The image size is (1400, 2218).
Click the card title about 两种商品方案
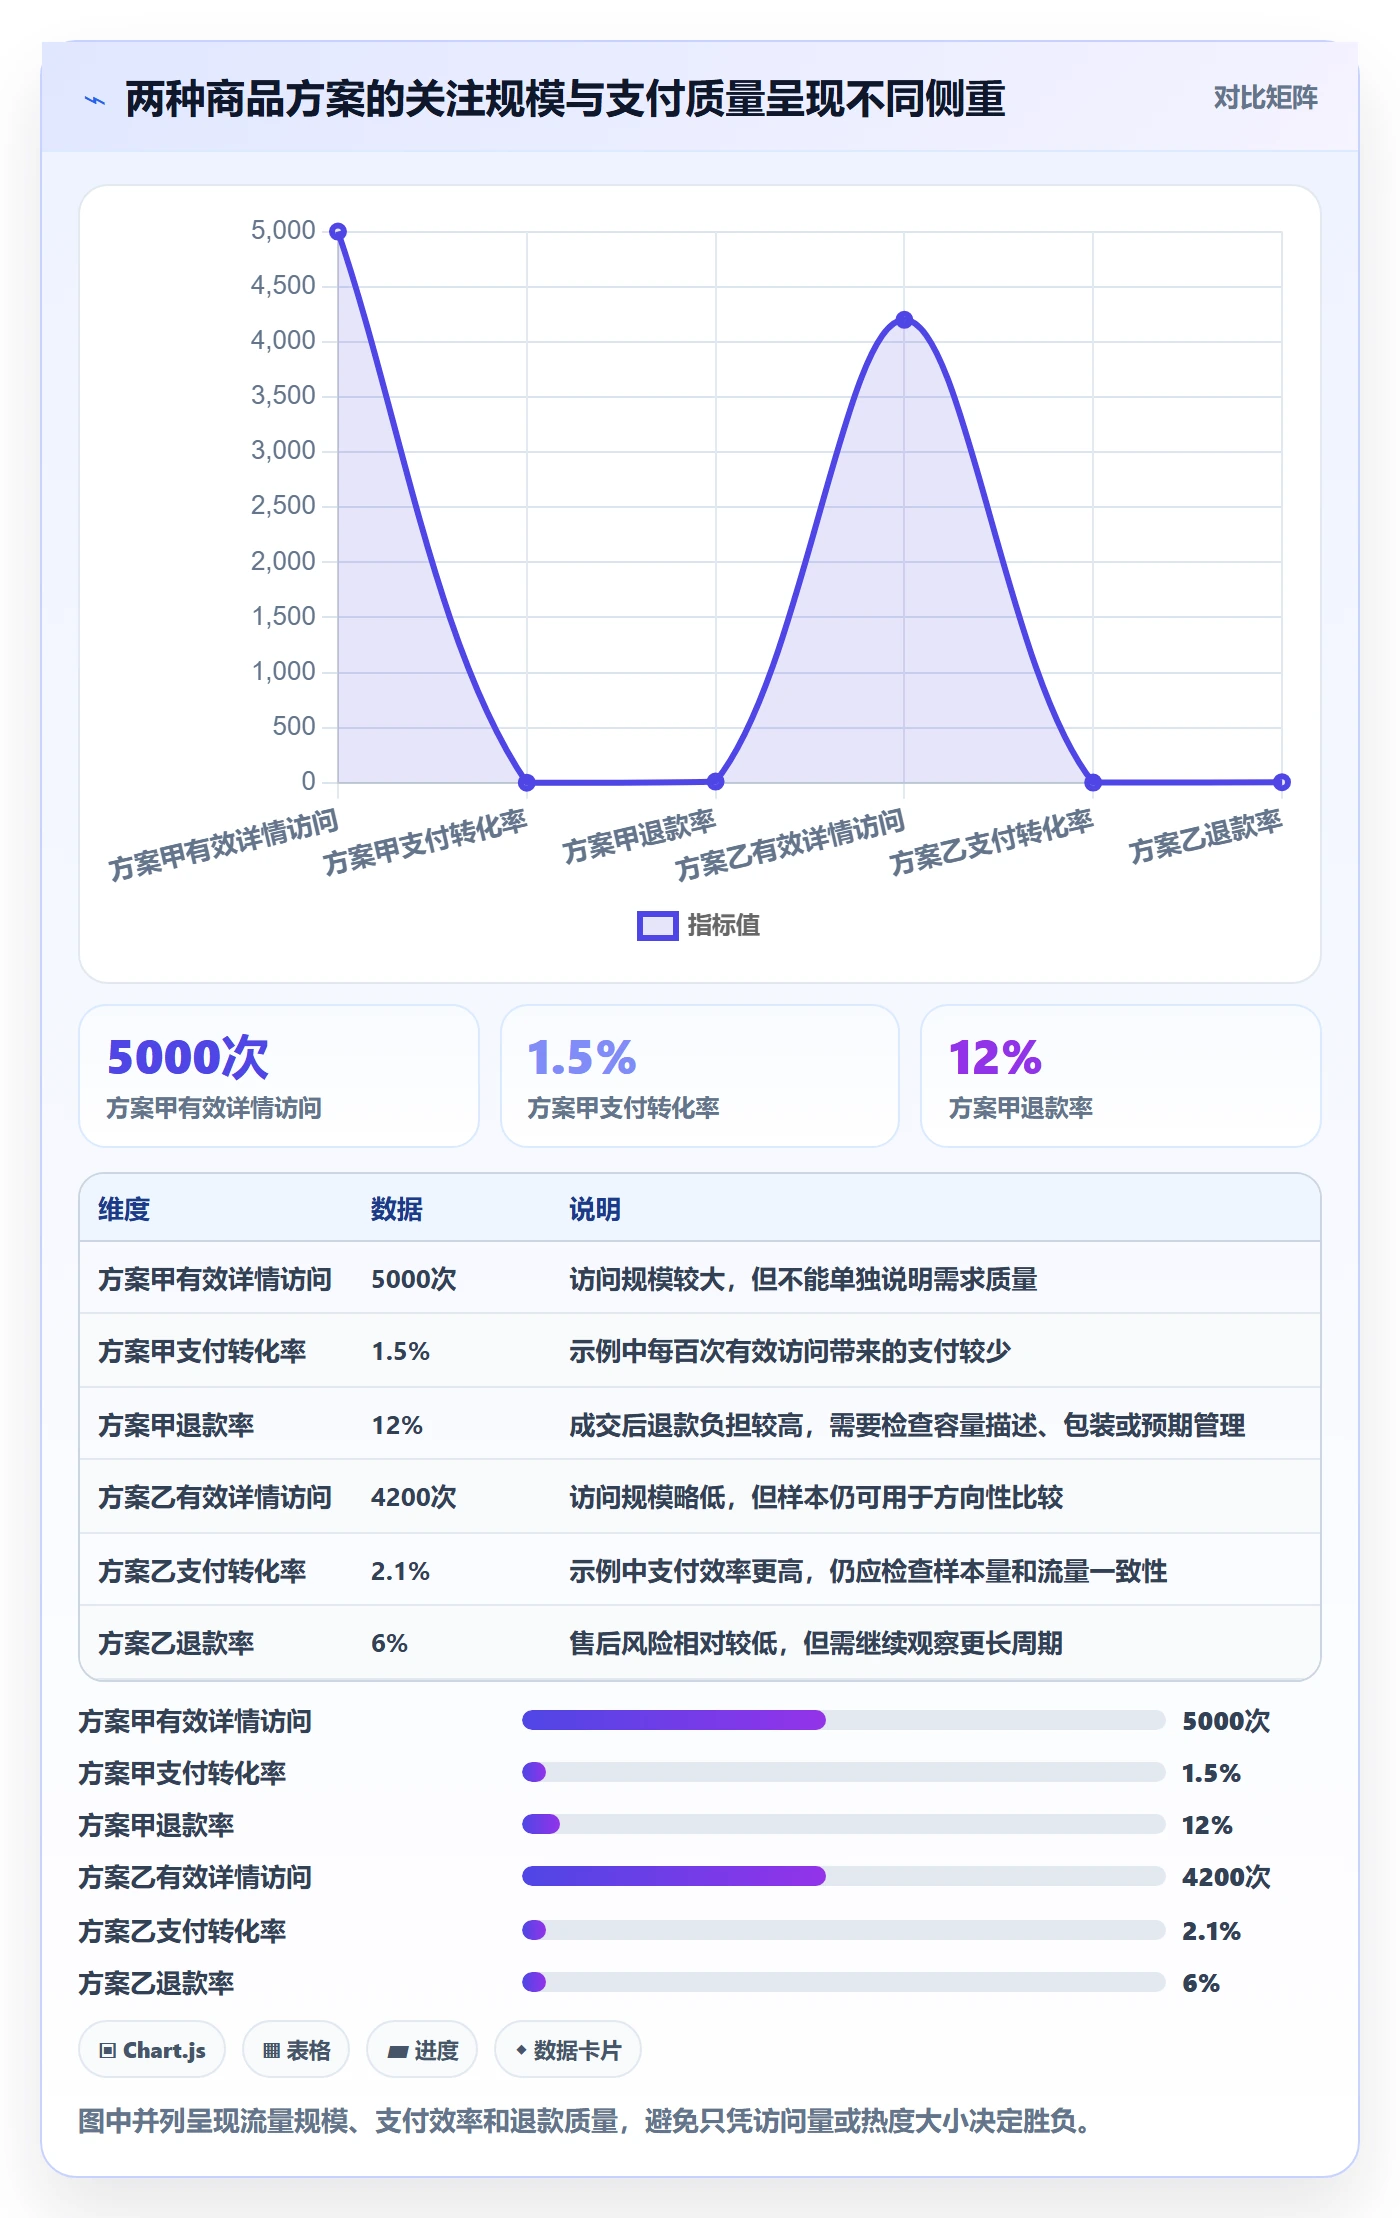click(565, 99)
